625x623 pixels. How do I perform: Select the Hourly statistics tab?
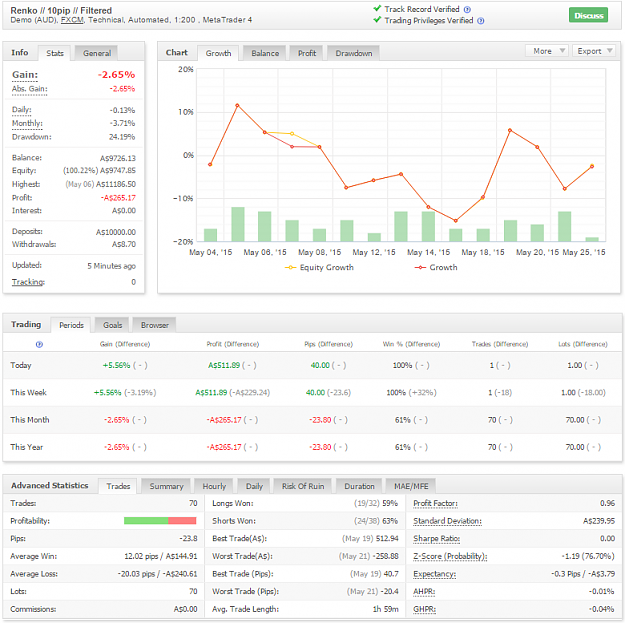tap(214, 486)
